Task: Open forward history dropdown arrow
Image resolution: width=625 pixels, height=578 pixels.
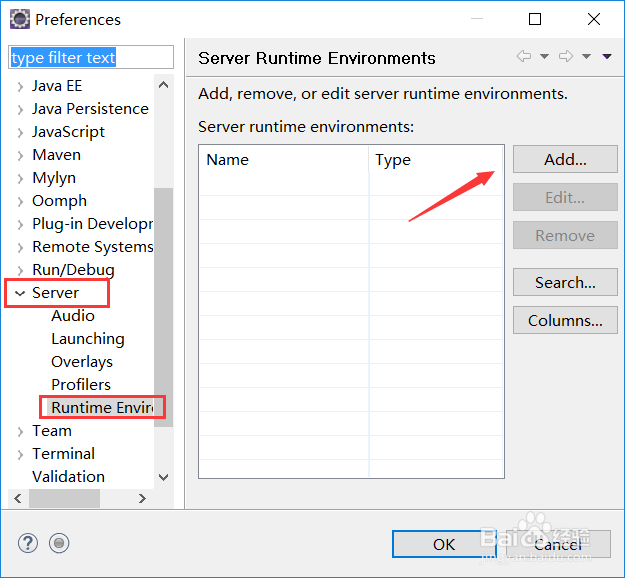Action: [587, 57]
